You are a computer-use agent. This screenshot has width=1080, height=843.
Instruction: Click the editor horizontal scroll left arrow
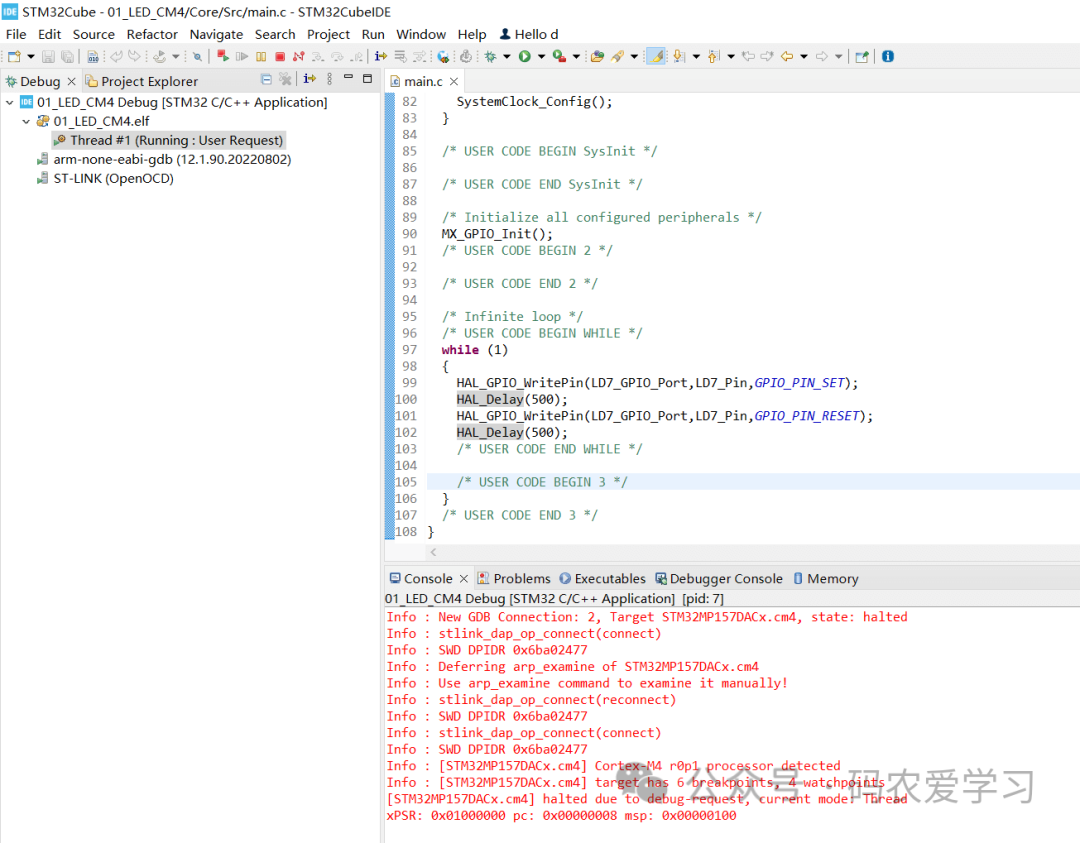coord(433,552)
